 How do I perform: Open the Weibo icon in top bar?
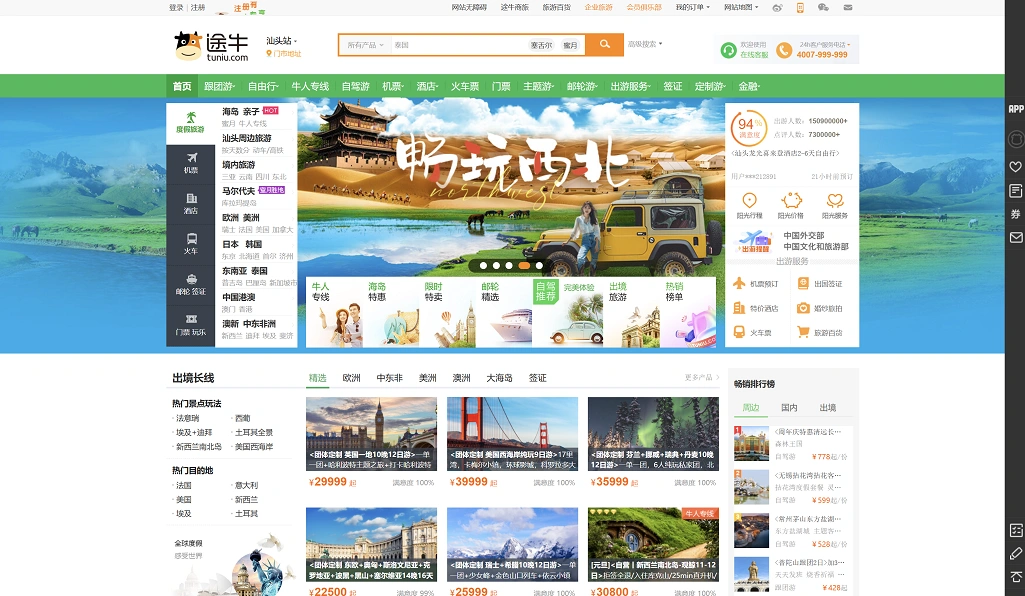(x=777, y=7)
